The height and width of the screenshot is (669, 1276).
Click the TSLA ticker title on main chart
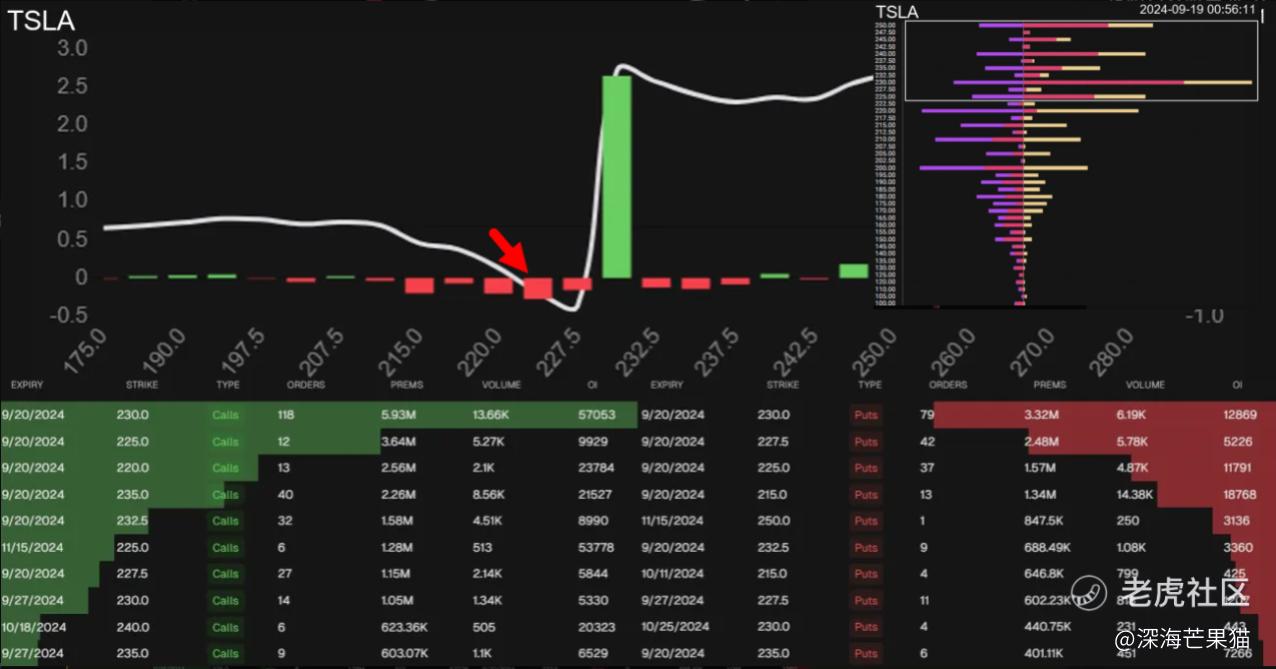click(x=41, y=21)
